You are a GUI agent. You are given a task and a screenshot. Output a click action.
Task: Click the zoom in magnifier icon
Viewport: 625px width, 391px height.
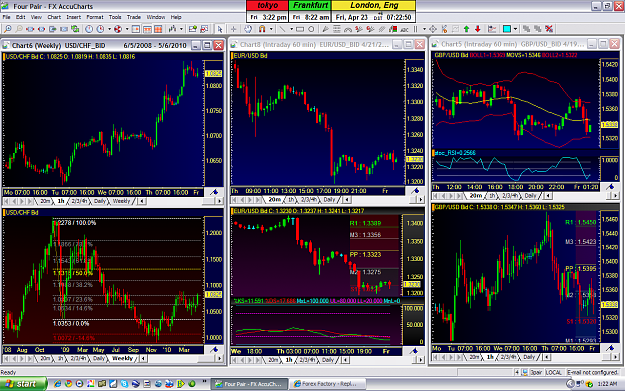[x=8, y=29]
